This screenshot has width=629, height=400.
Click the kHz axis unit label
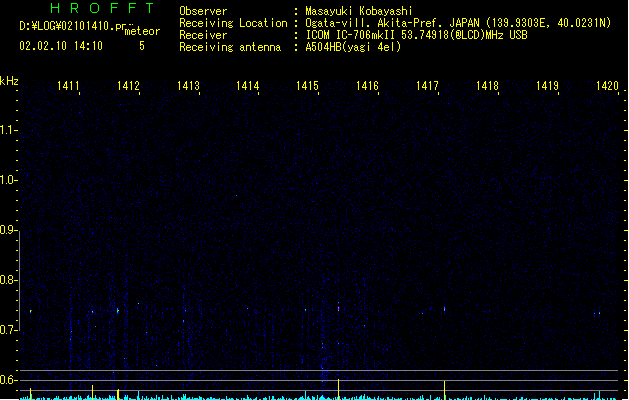[x=9, y=81]
